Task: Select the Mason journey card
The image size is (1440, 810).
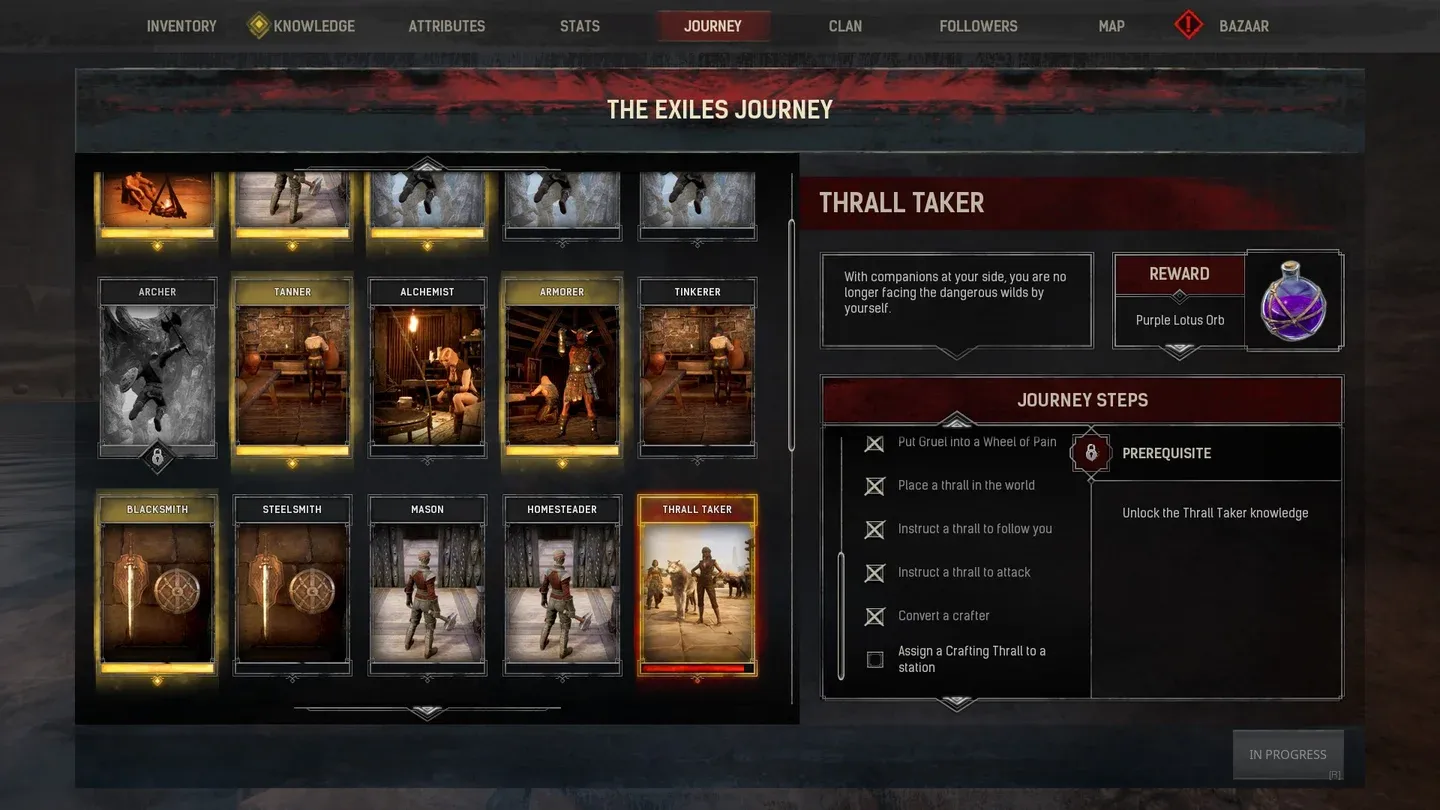Action: pos(427,586)
